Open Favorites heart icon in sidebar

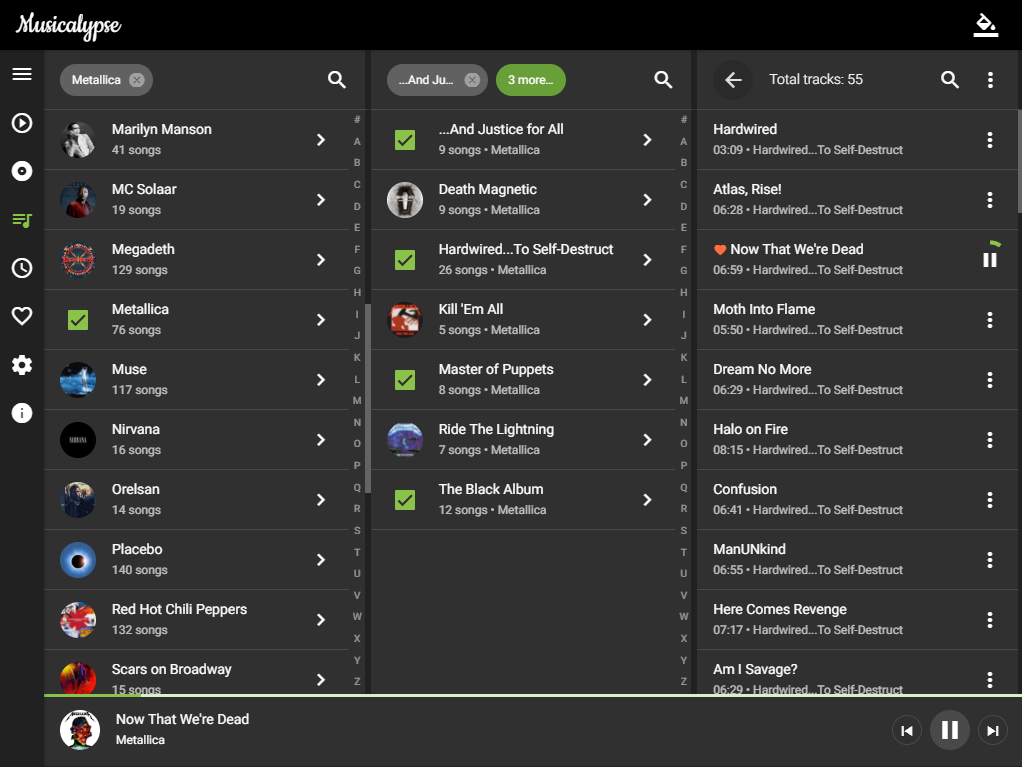[x=22, y=316]
